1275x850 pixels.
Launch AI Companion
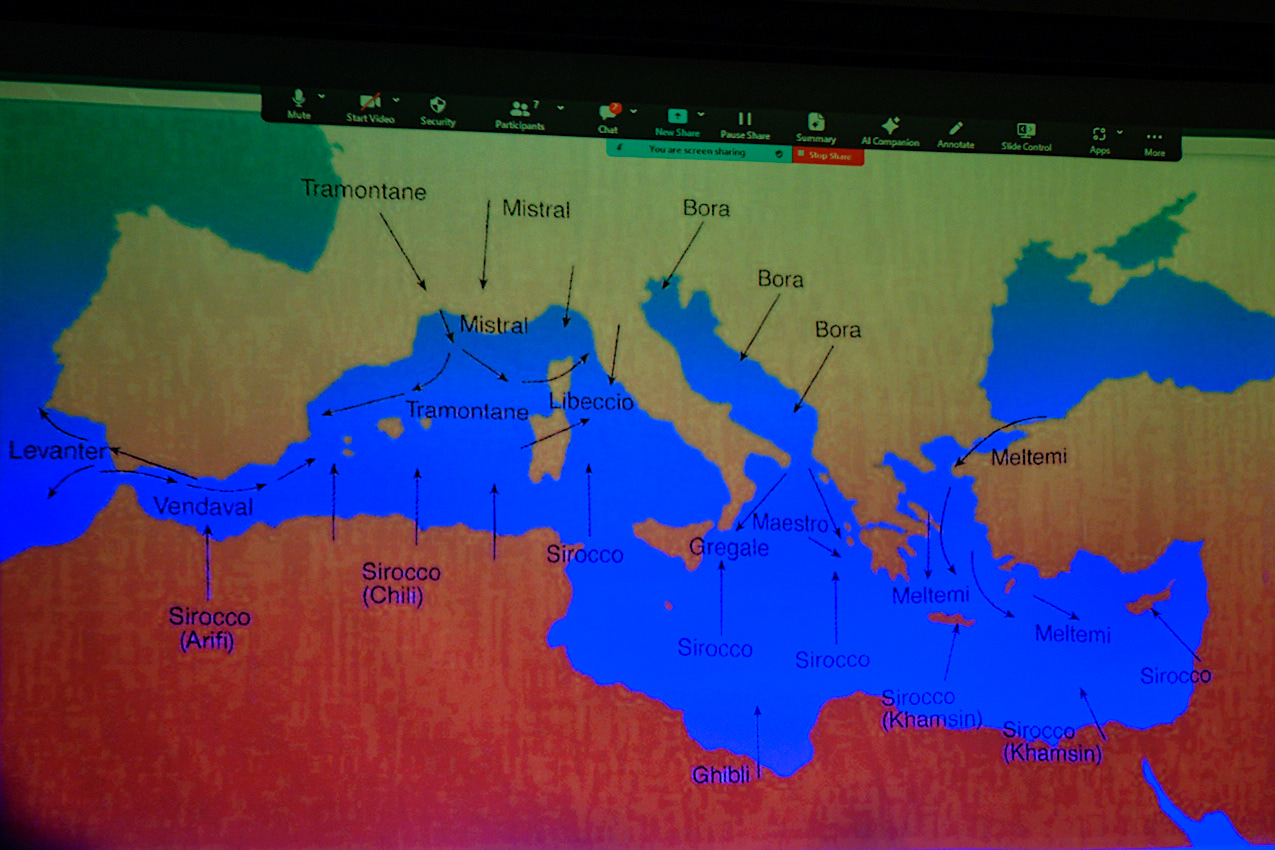[x=890, y=131]
